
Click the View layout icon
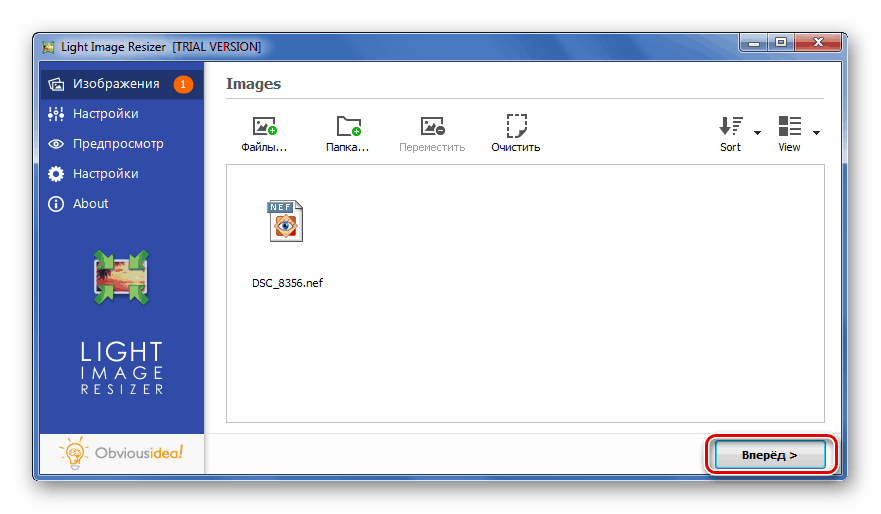click(x=789, y=126)
